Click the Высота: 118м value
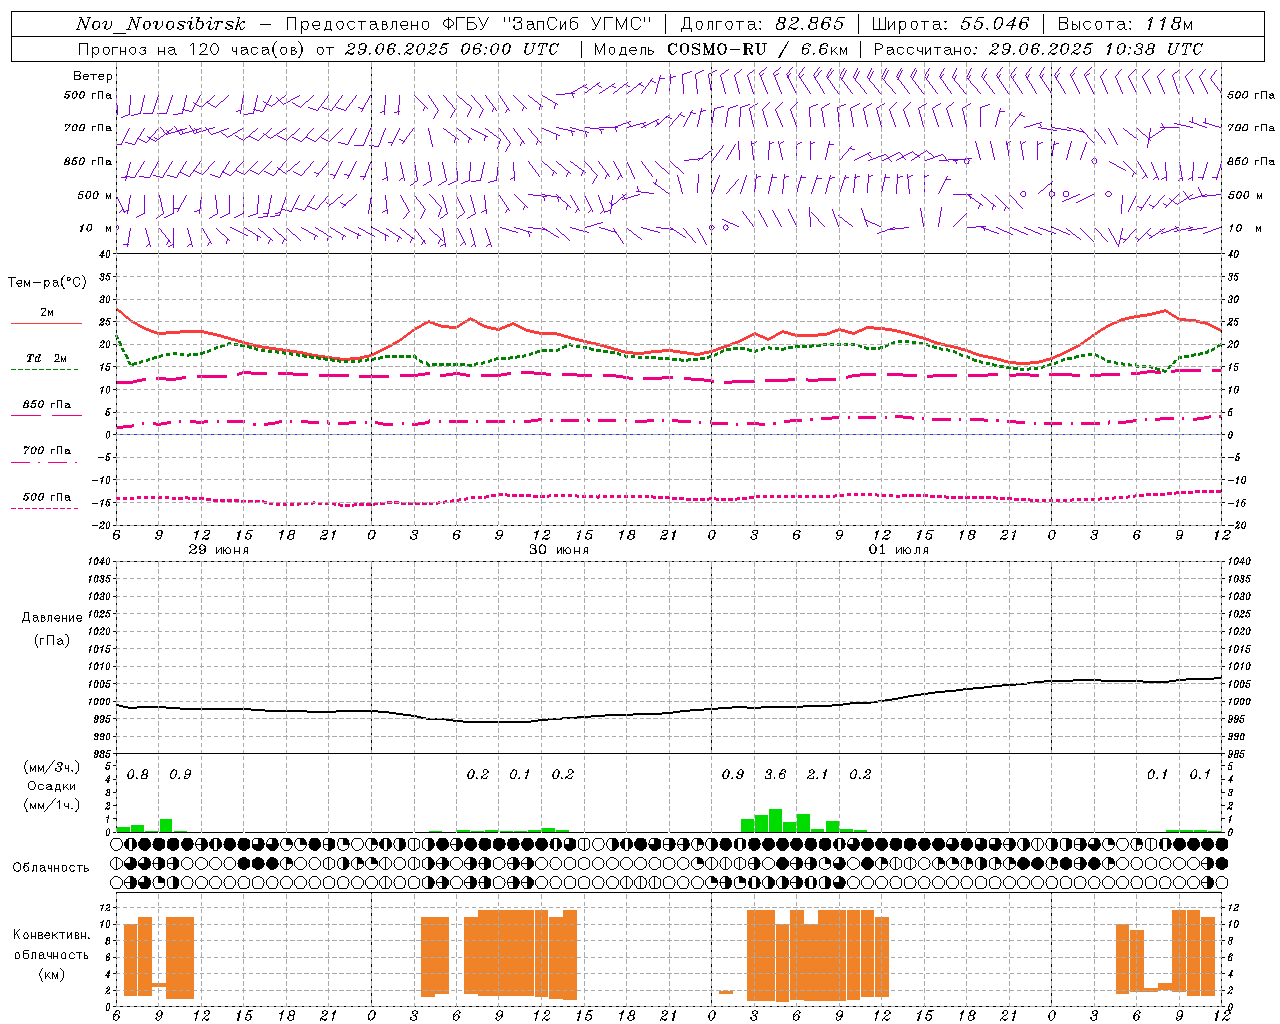Screen dimensions: 1280x1024 tap(1125, 24)
